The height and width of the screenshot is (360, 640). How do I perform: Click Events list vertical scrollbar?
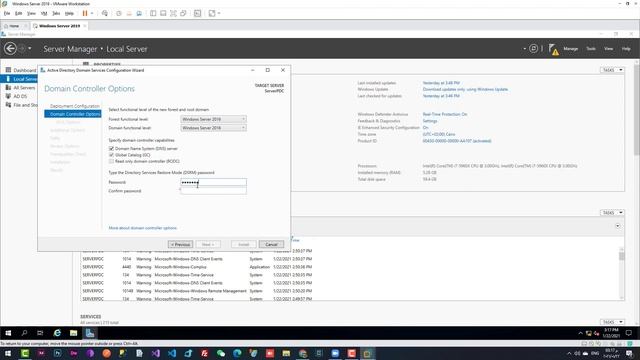click(622, 273)
